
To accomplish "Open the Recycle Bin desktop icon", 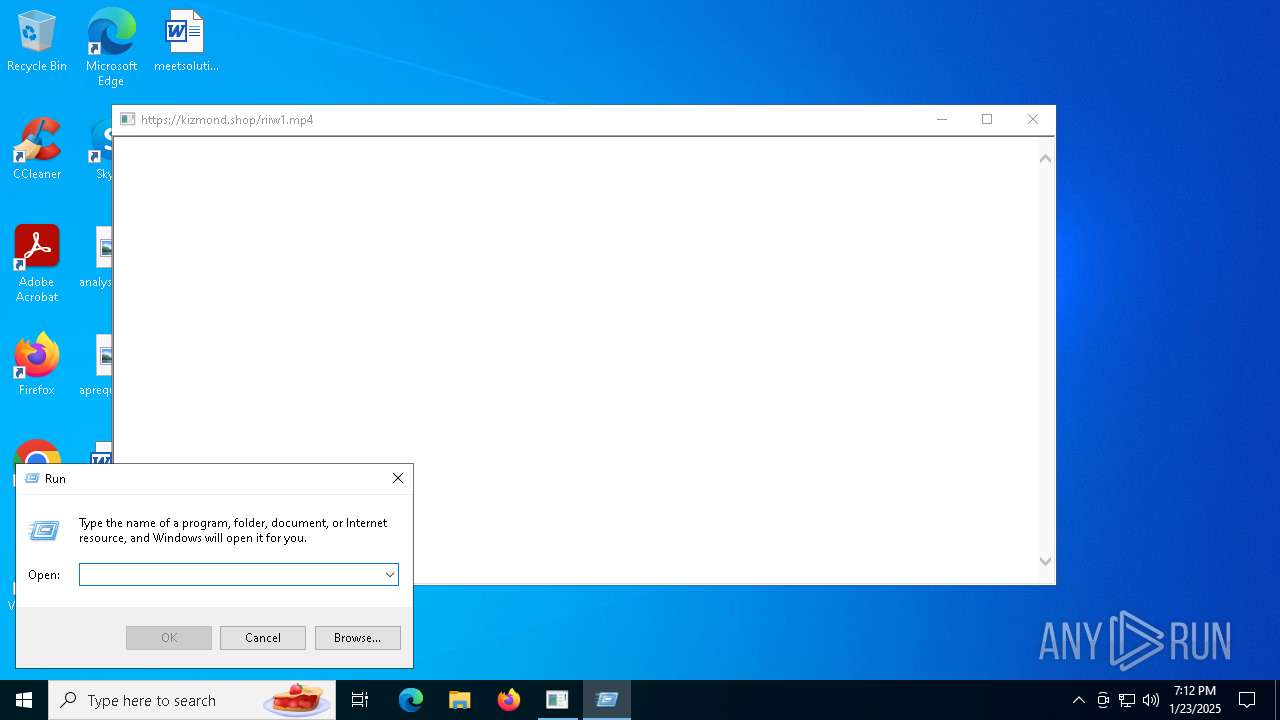I will [x=37, y=42].
